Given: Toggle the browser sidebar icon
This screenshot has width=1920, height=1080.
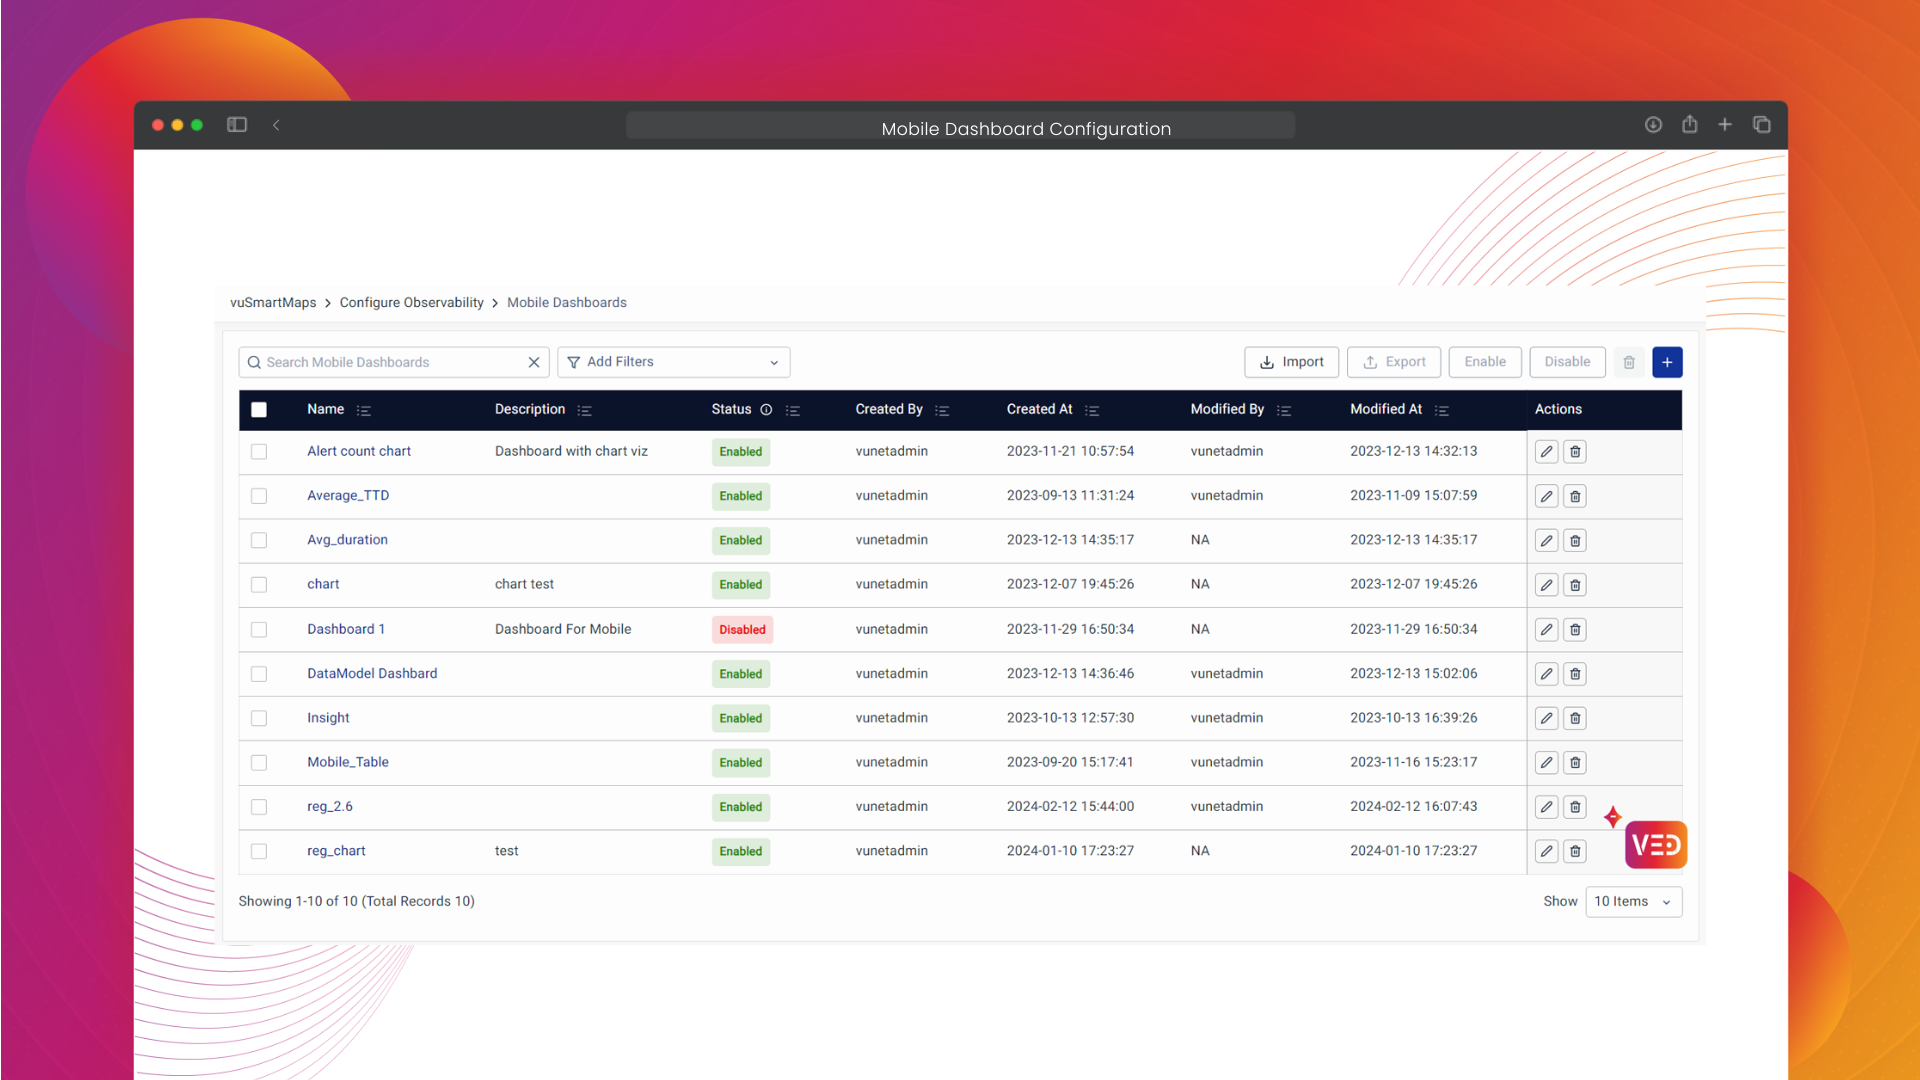Looking at the screenshot, I should click(x=237, y=125).
